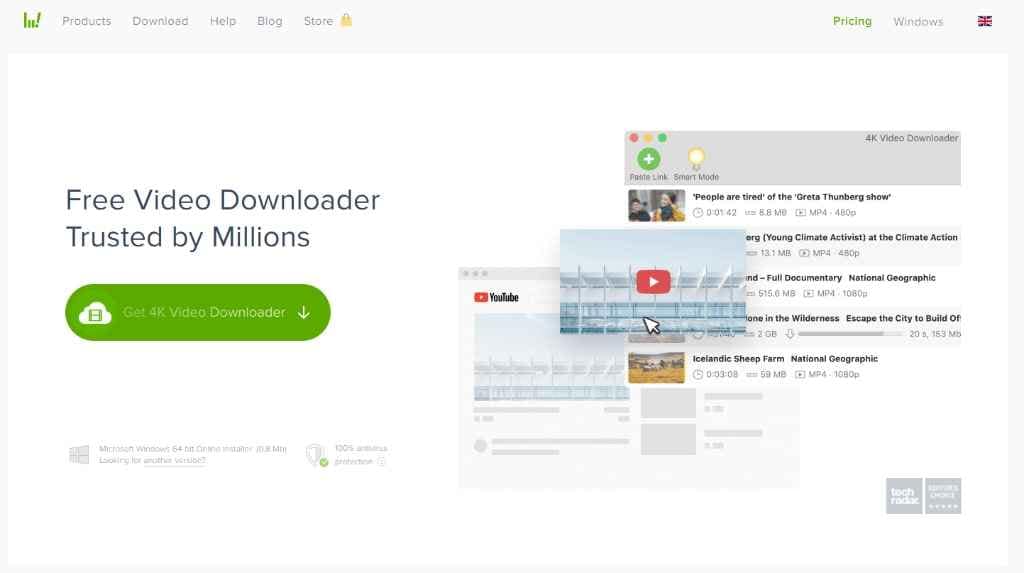Image resolution: width=1024 pixels, height=573 pixels.
Task: Open the Download menu
Action: (160, 21)
